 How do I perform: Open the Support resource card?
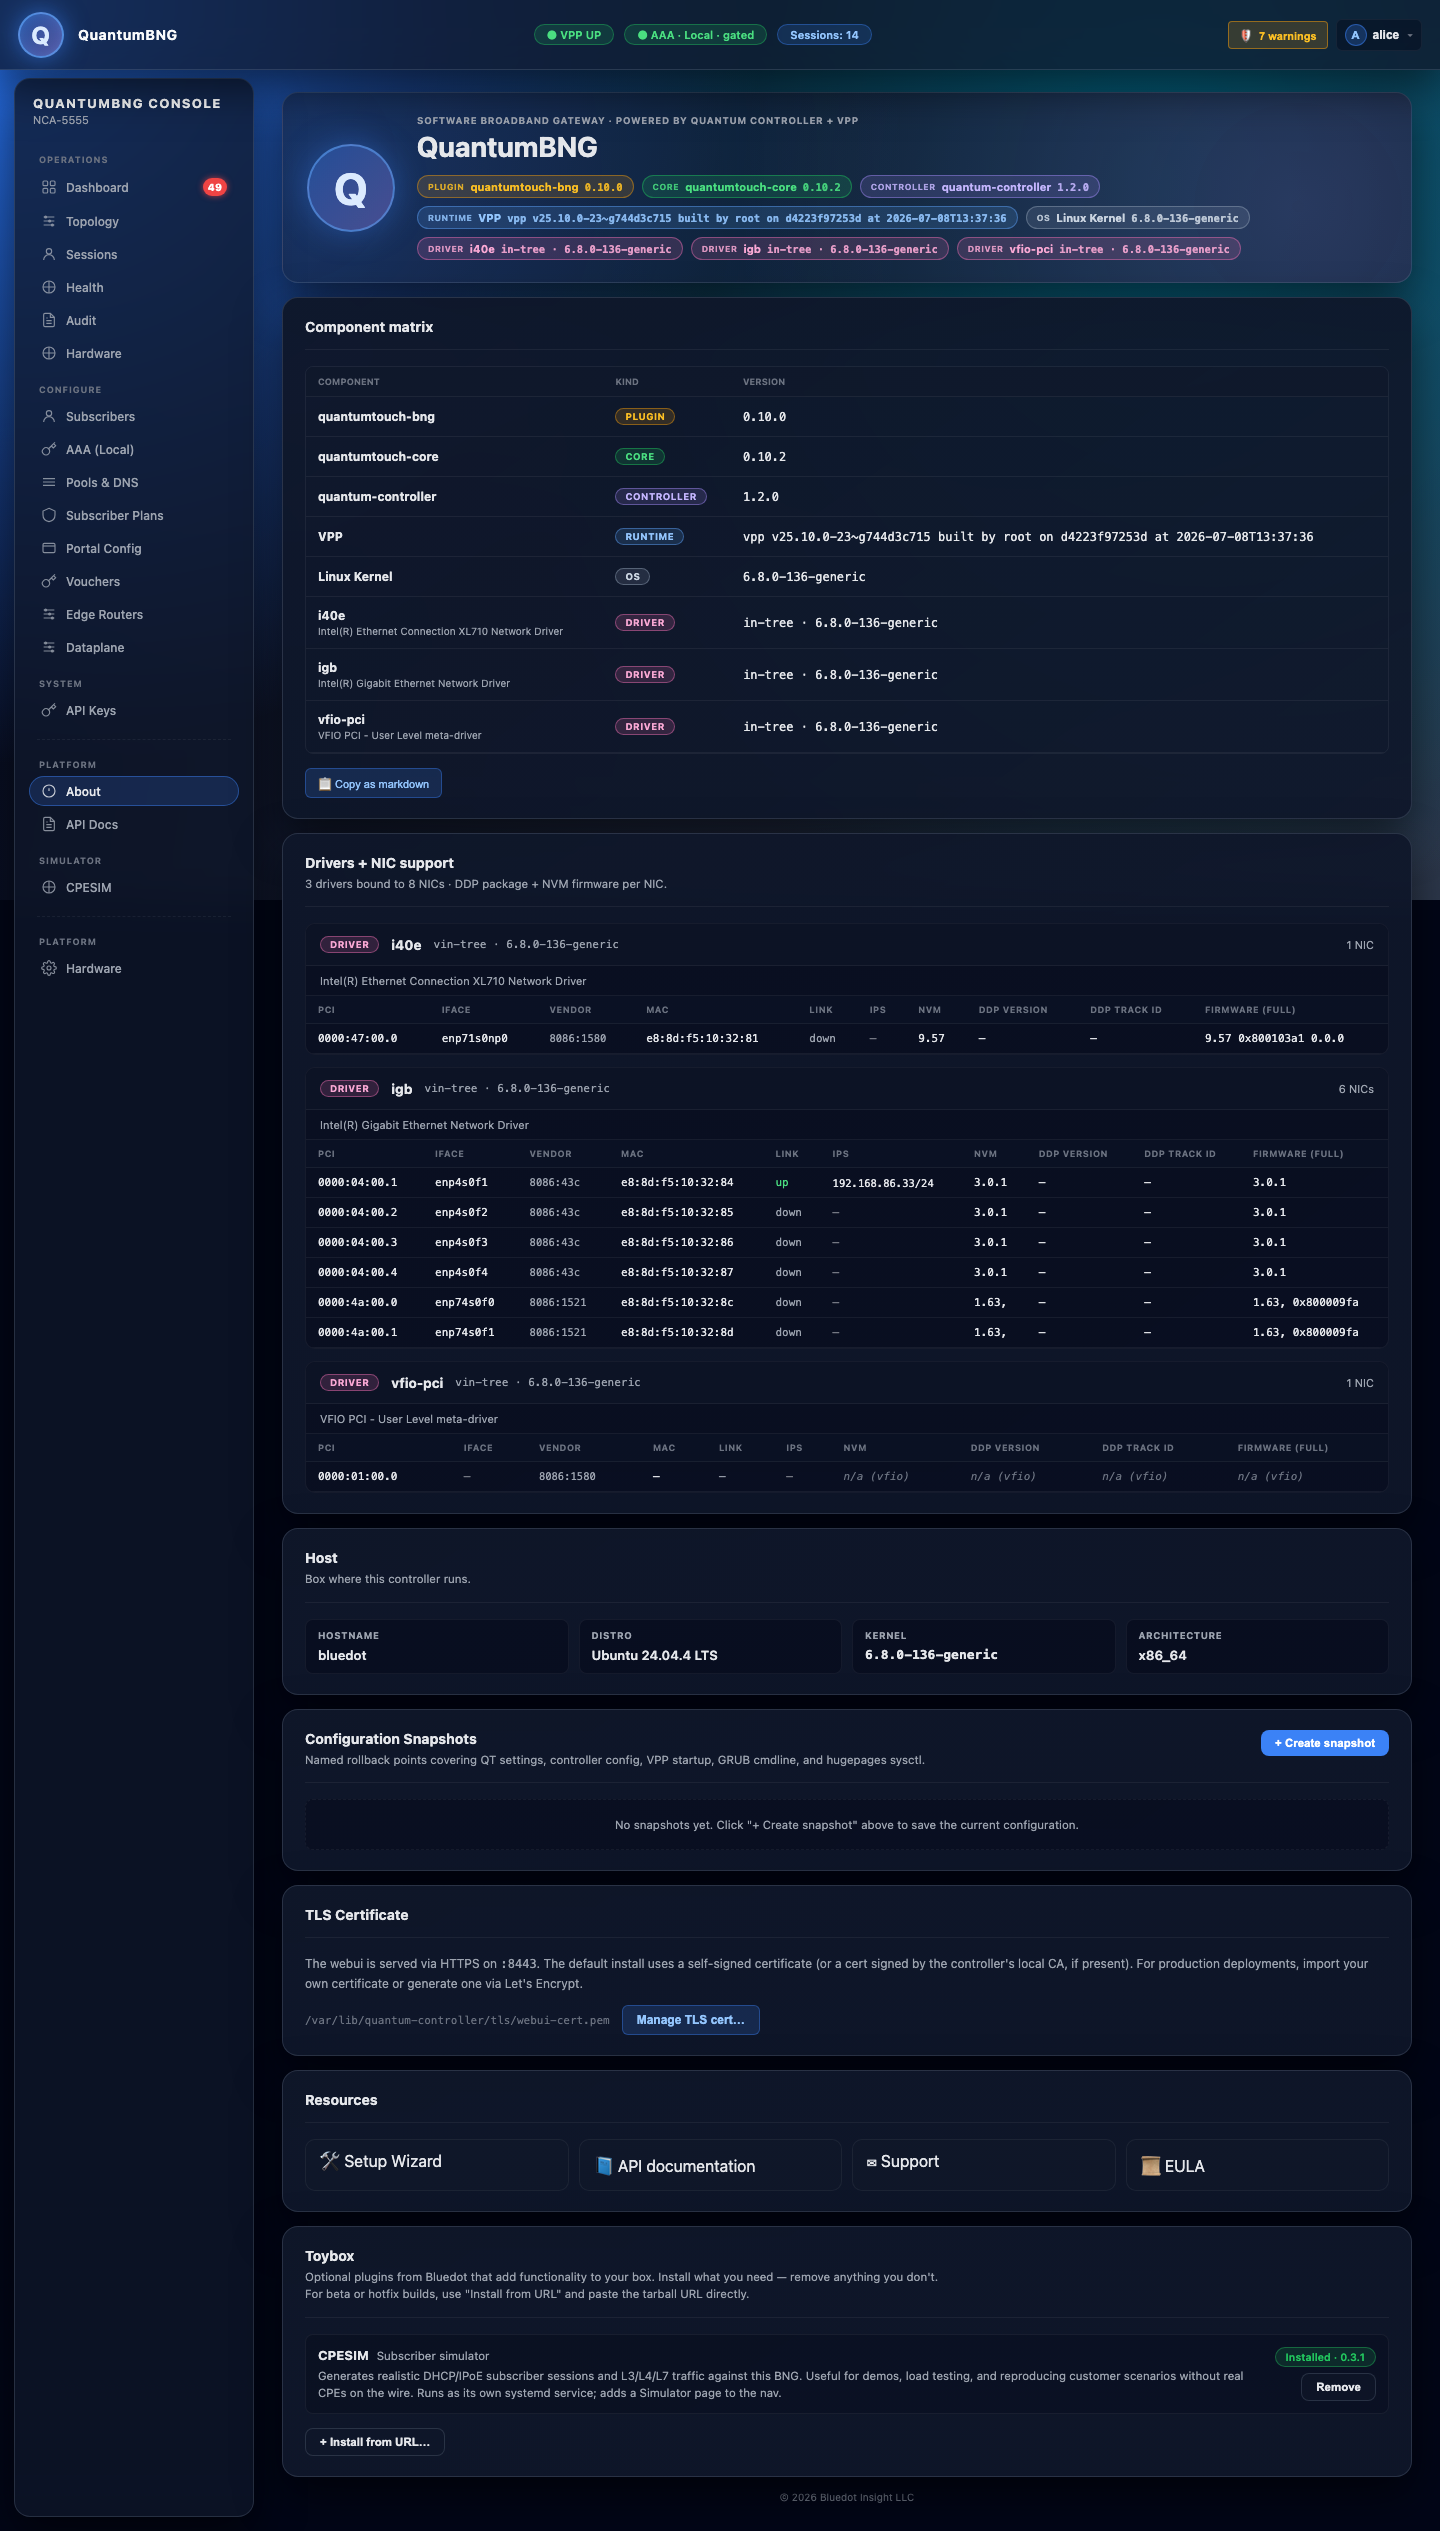click(983, 2165)
